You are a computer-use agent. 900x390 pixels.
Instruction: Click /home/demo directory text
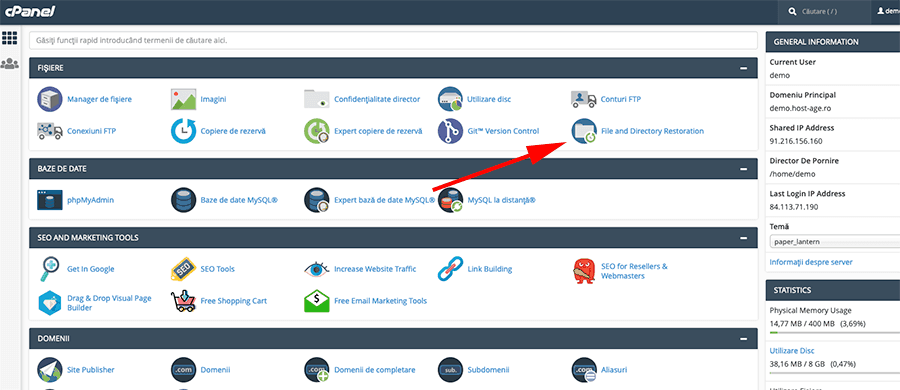[793, 173]
